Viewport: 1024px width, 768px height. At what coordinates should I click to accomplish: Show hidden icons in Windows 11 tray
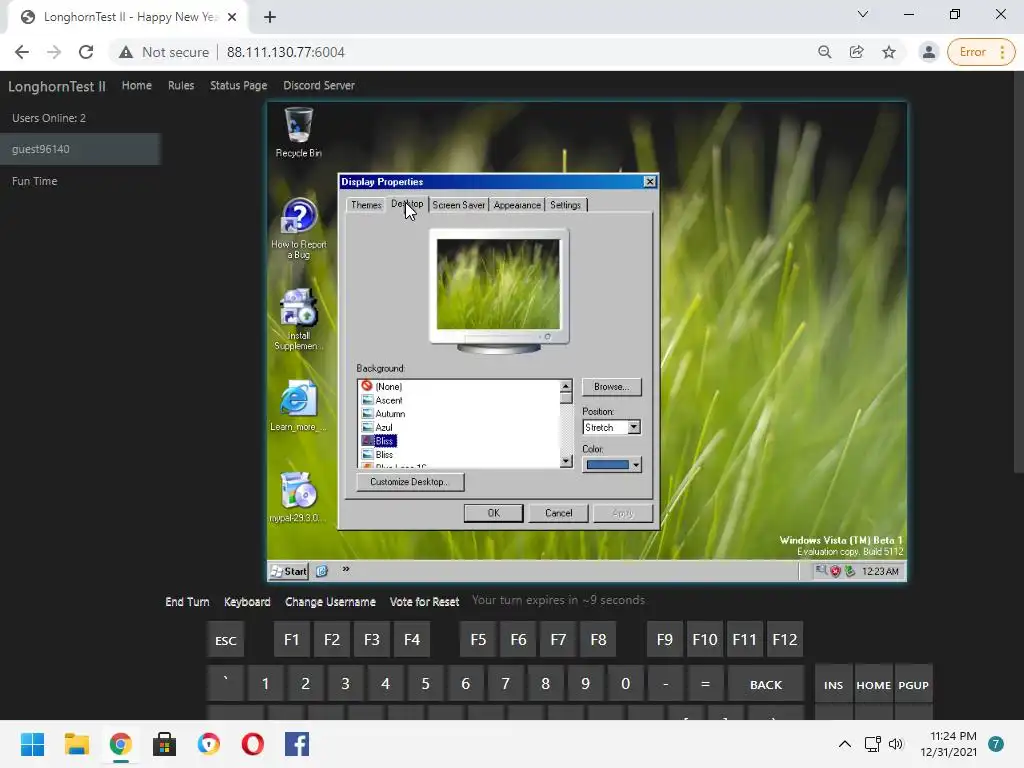coord(844,744)
